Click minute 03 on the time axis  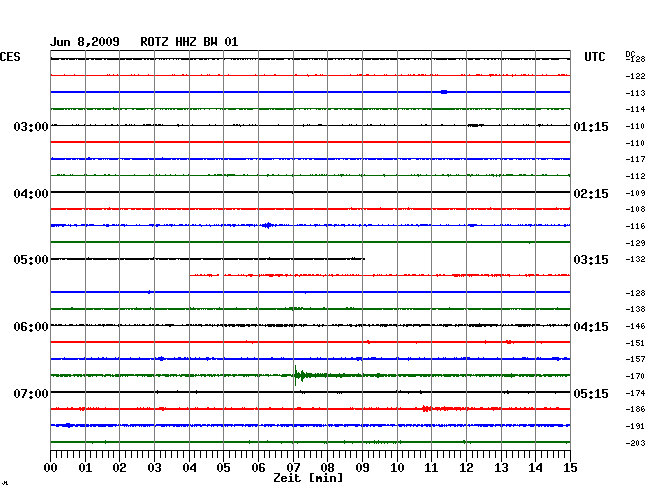click(x=154, y=468)
